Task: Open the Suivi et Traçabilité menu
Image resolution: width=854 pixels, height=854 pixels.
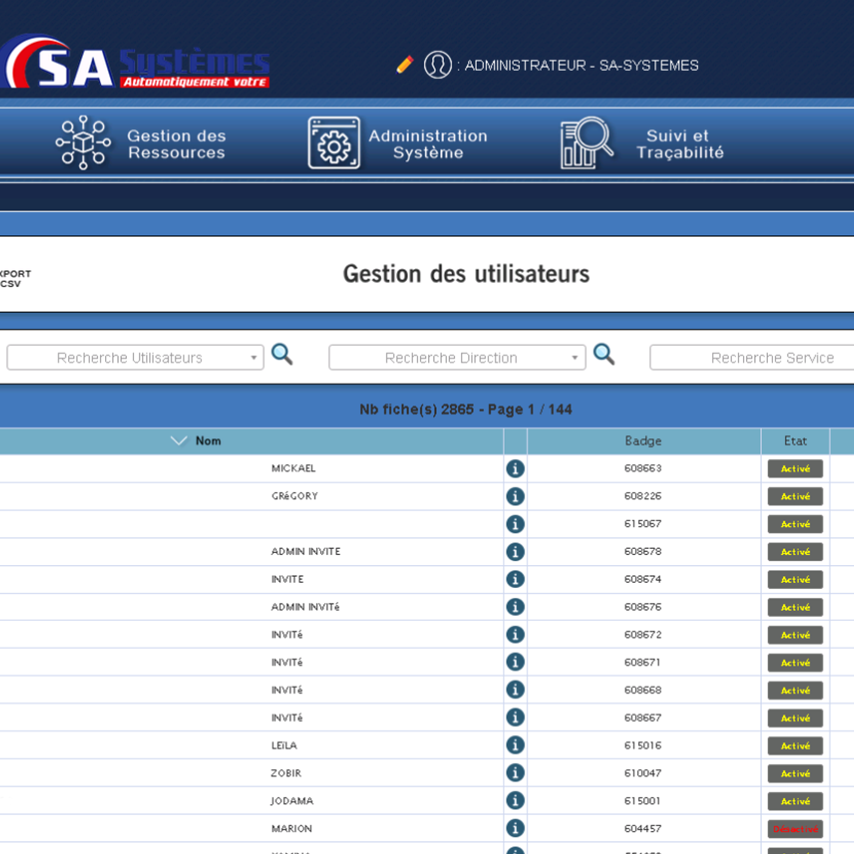Action: [x=642, y=144]
